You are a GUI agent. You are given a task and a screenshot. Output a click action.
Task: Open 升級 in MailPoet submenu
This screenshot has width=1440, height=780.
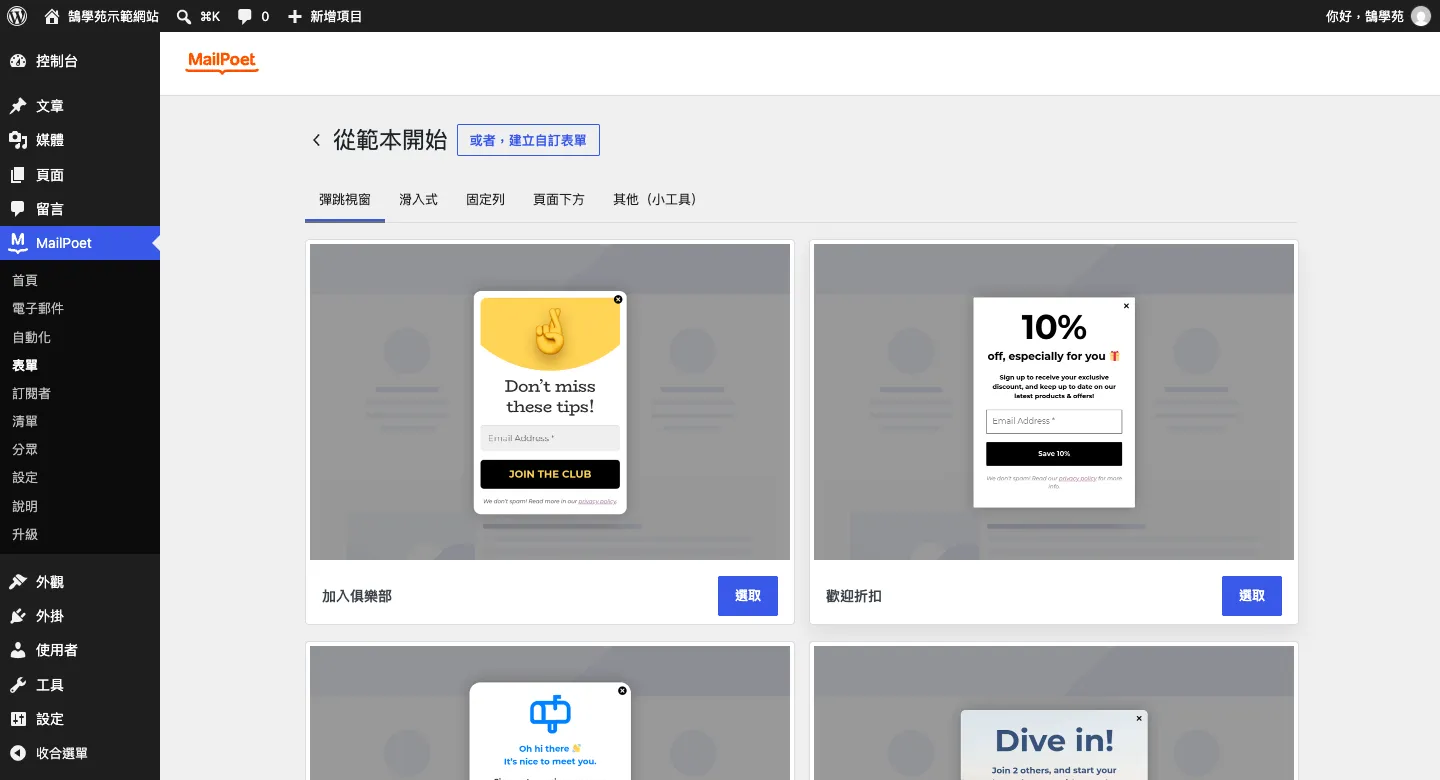tap(25, 535)
